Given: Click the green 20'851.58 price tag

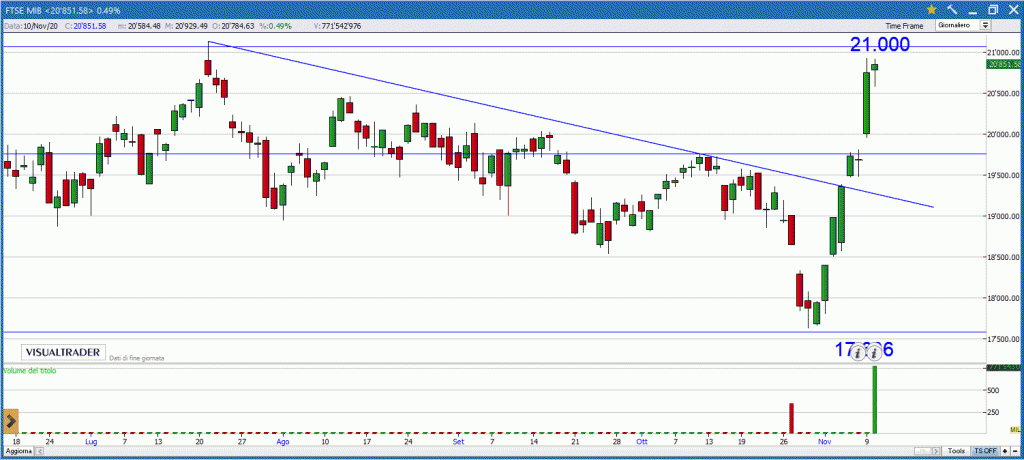Looking at the screenshot, I should pos(1004,64).
